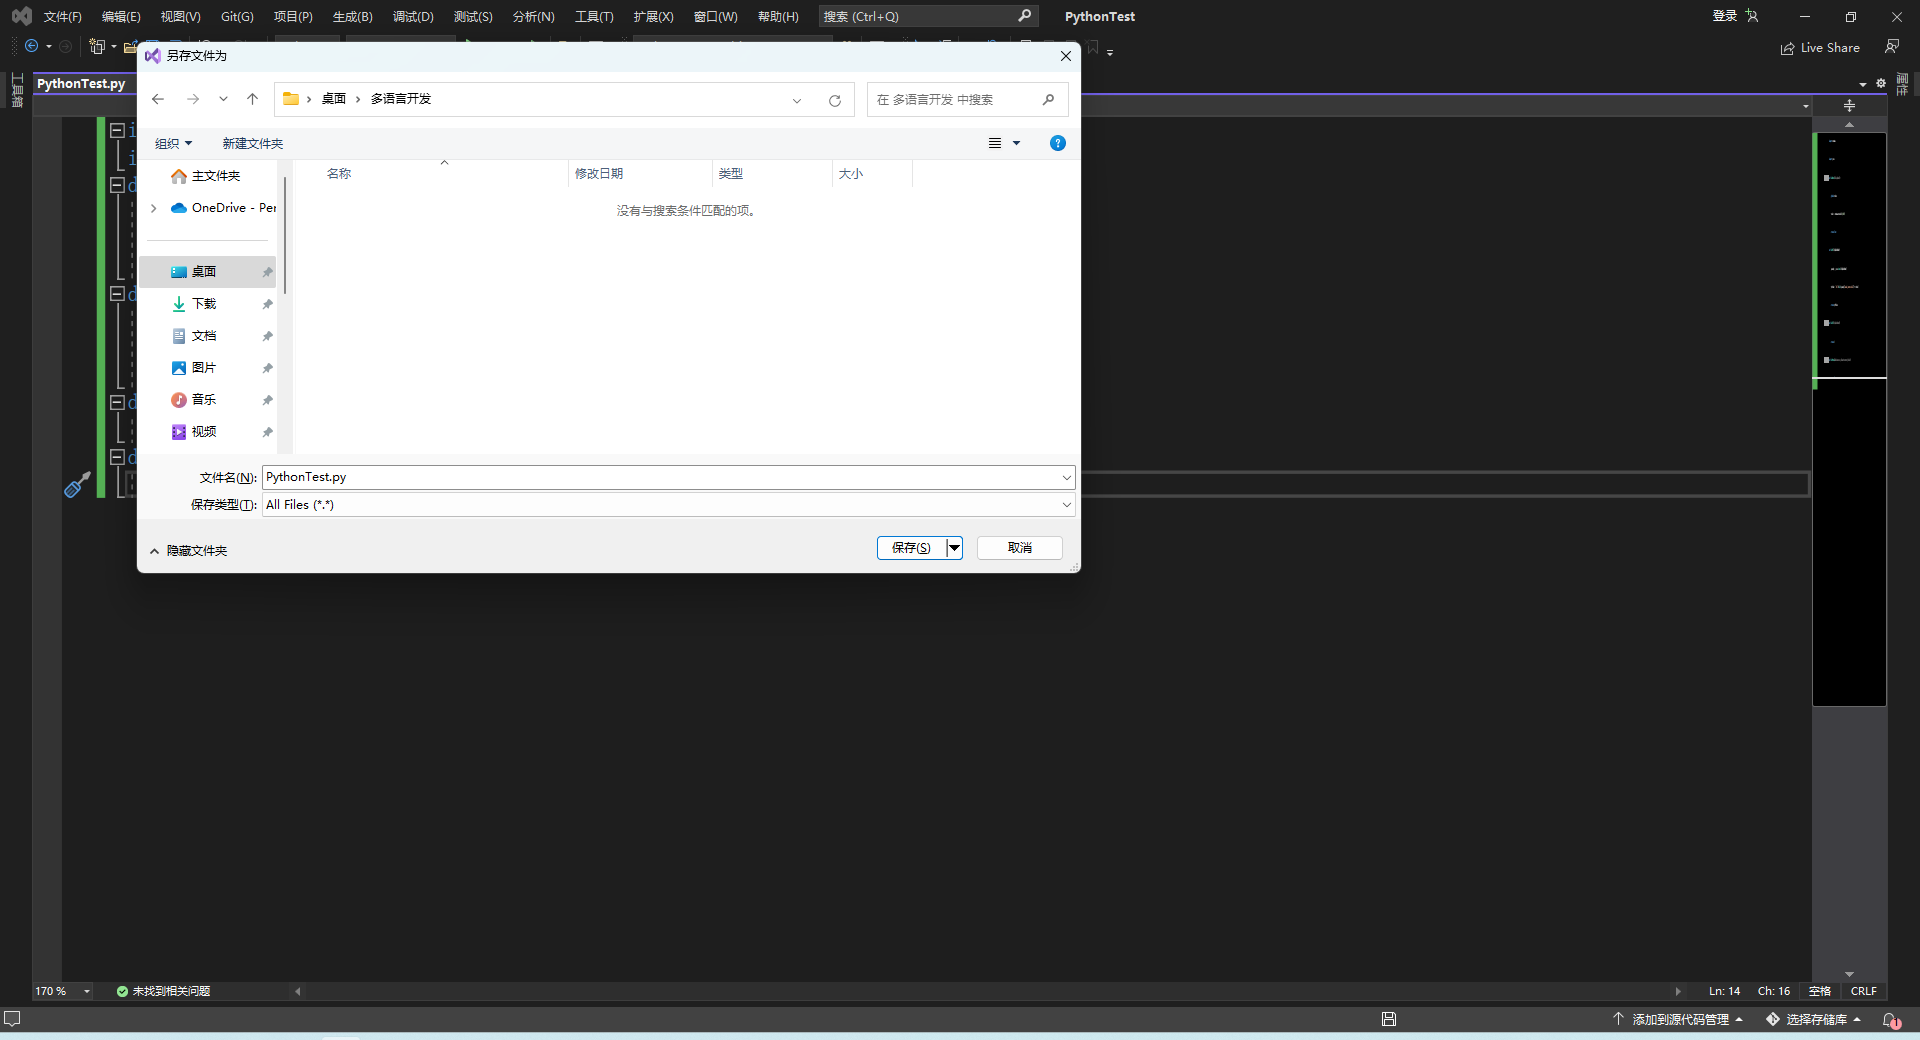The height and width of the screenshot is (1040, 1920).
Task: Select 文档 in the navigation pane
Action: click(208, 336)
